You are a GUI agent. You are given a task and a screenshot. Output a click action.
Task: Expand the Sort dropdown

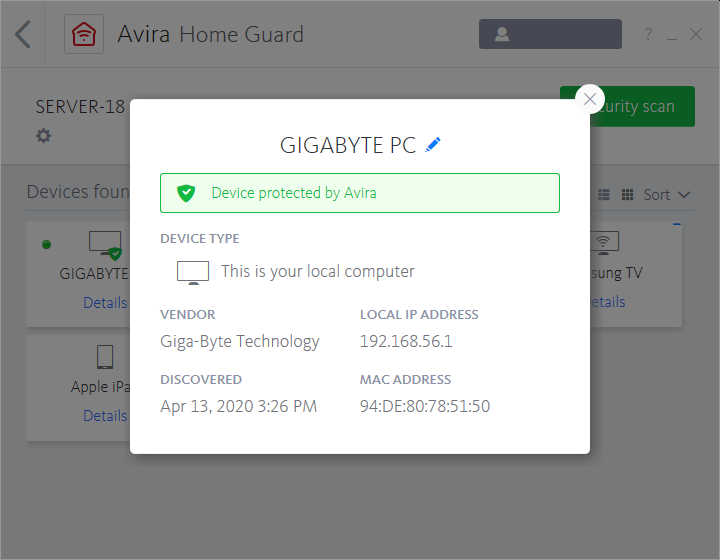pyautogui.click(x=667, y=195)
